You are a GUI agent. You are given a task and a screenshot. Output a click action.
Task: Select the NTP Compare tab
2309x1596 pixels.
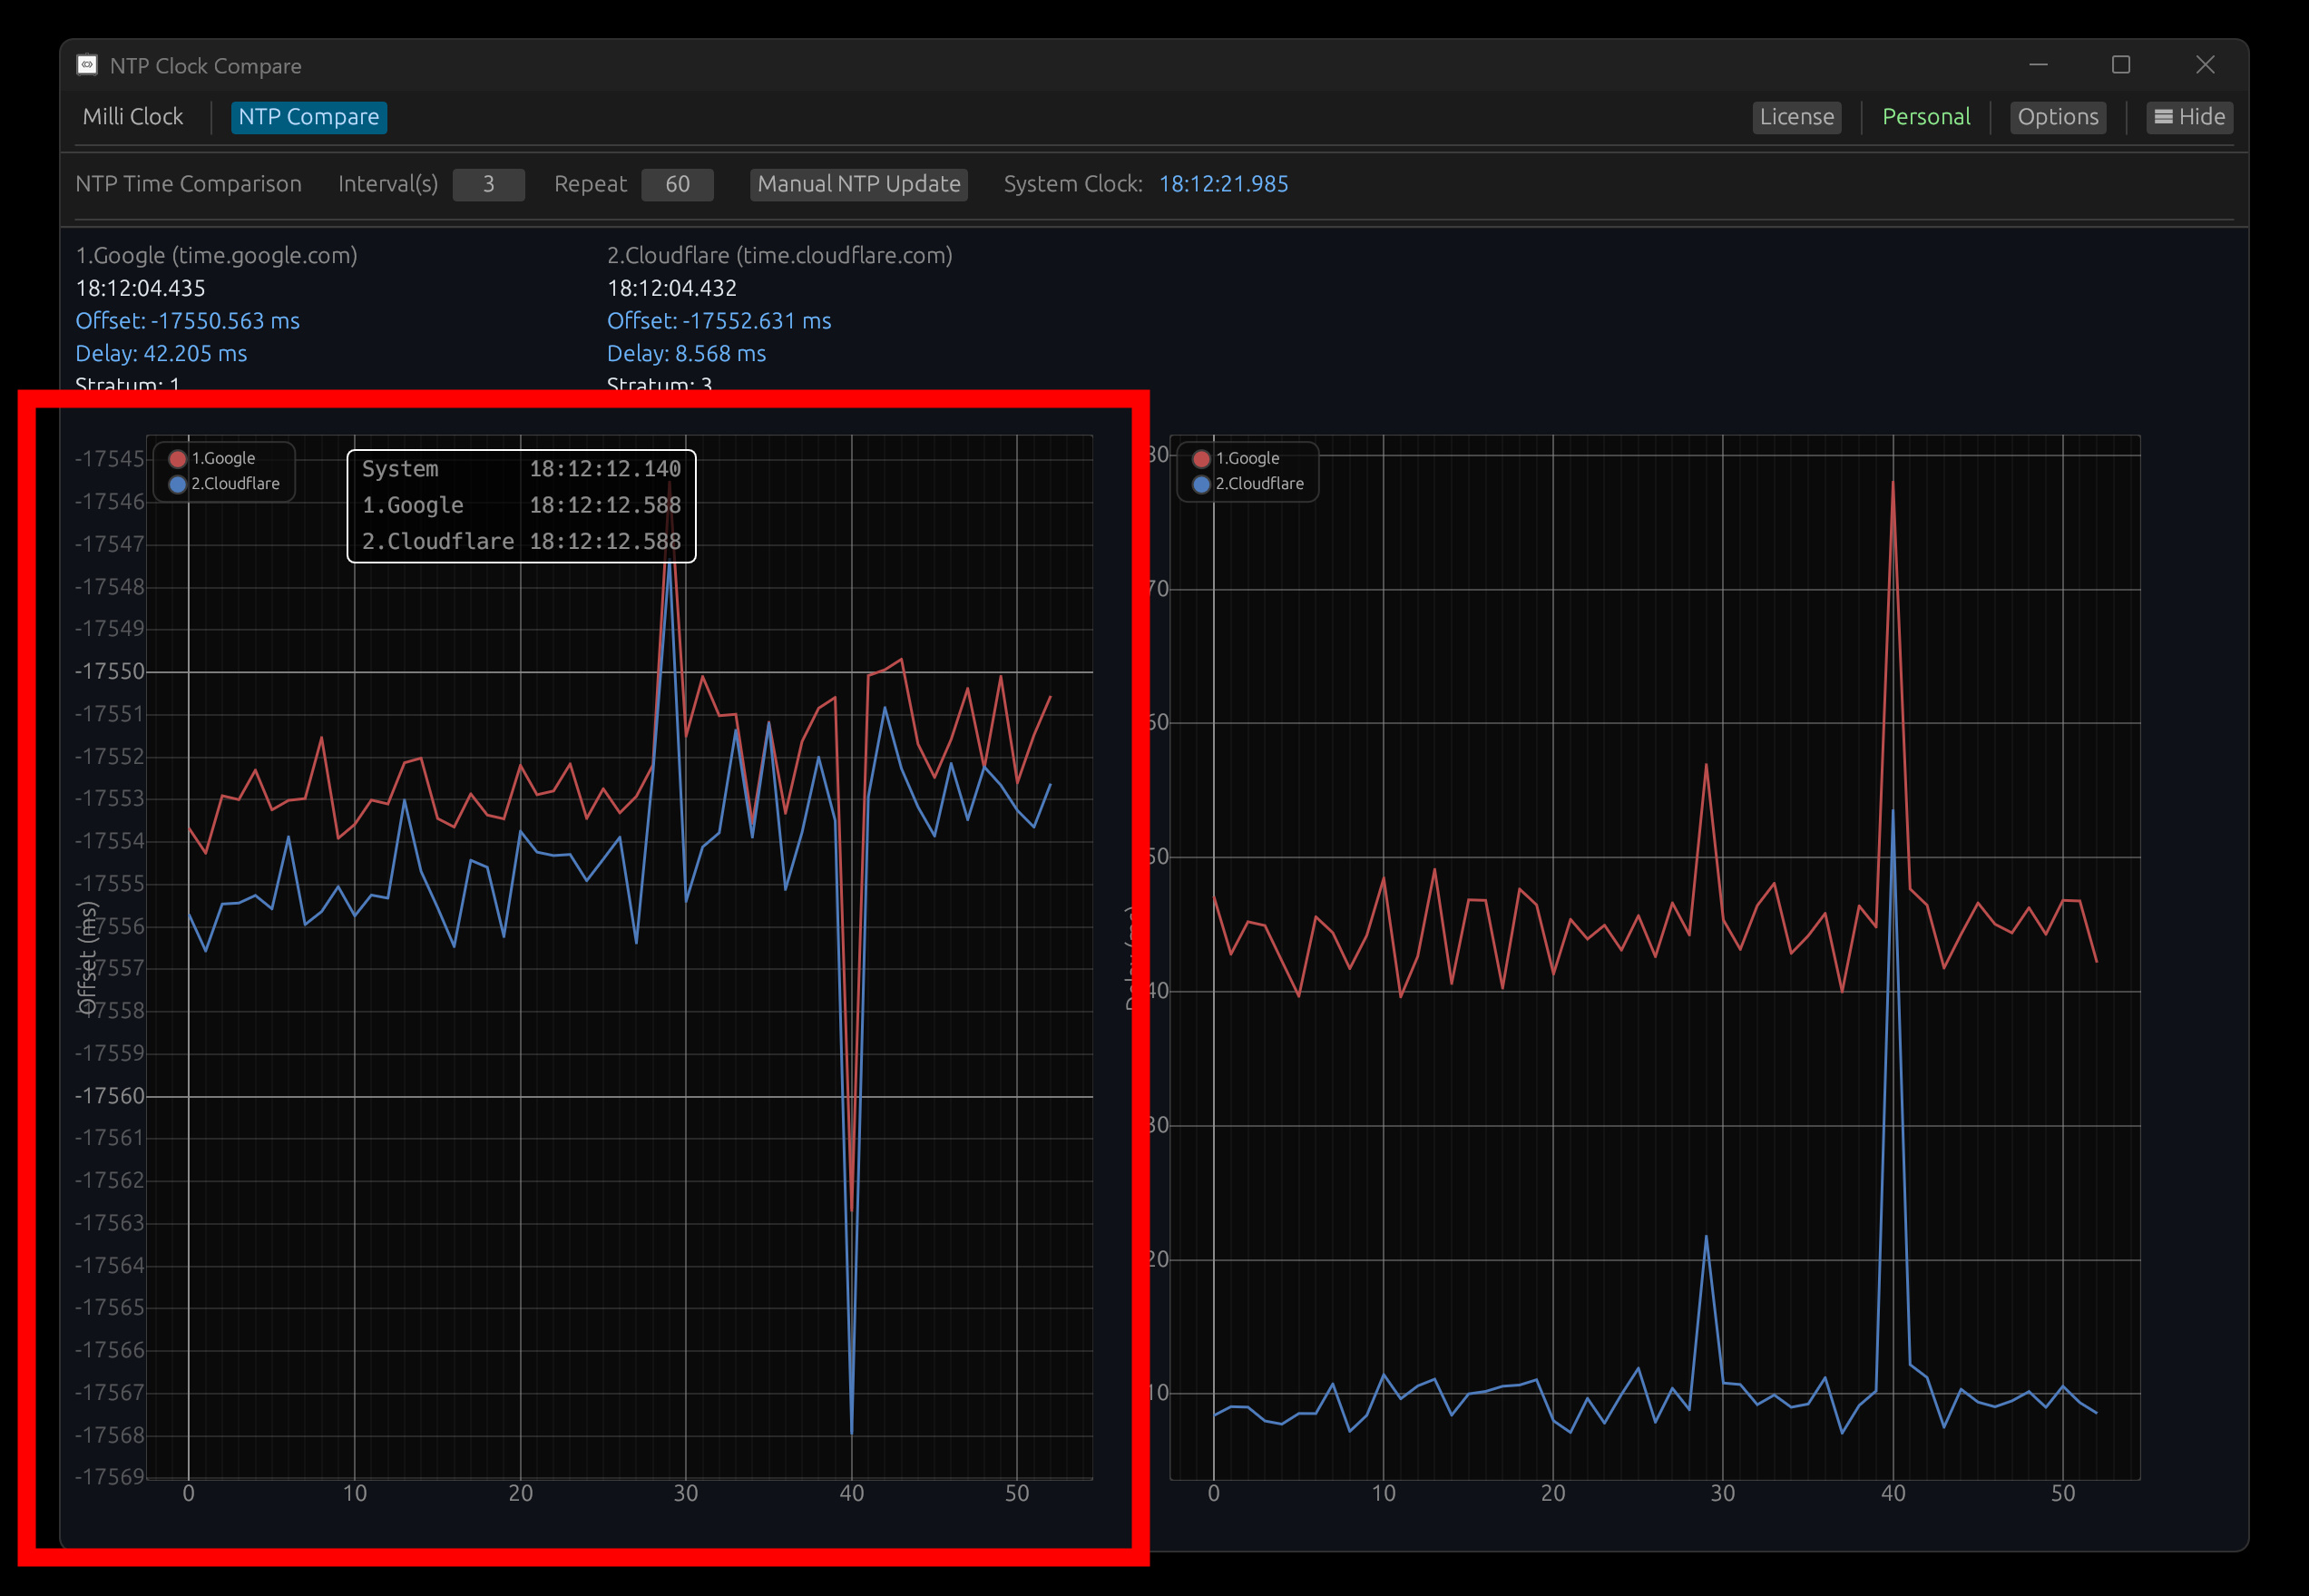[308, 117]
